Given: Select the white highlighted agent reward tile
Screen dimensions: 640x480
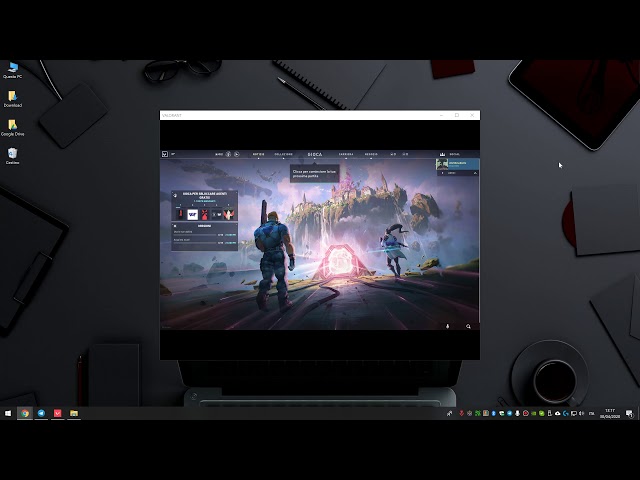Looking at the screenshot, I should point(192,214).
